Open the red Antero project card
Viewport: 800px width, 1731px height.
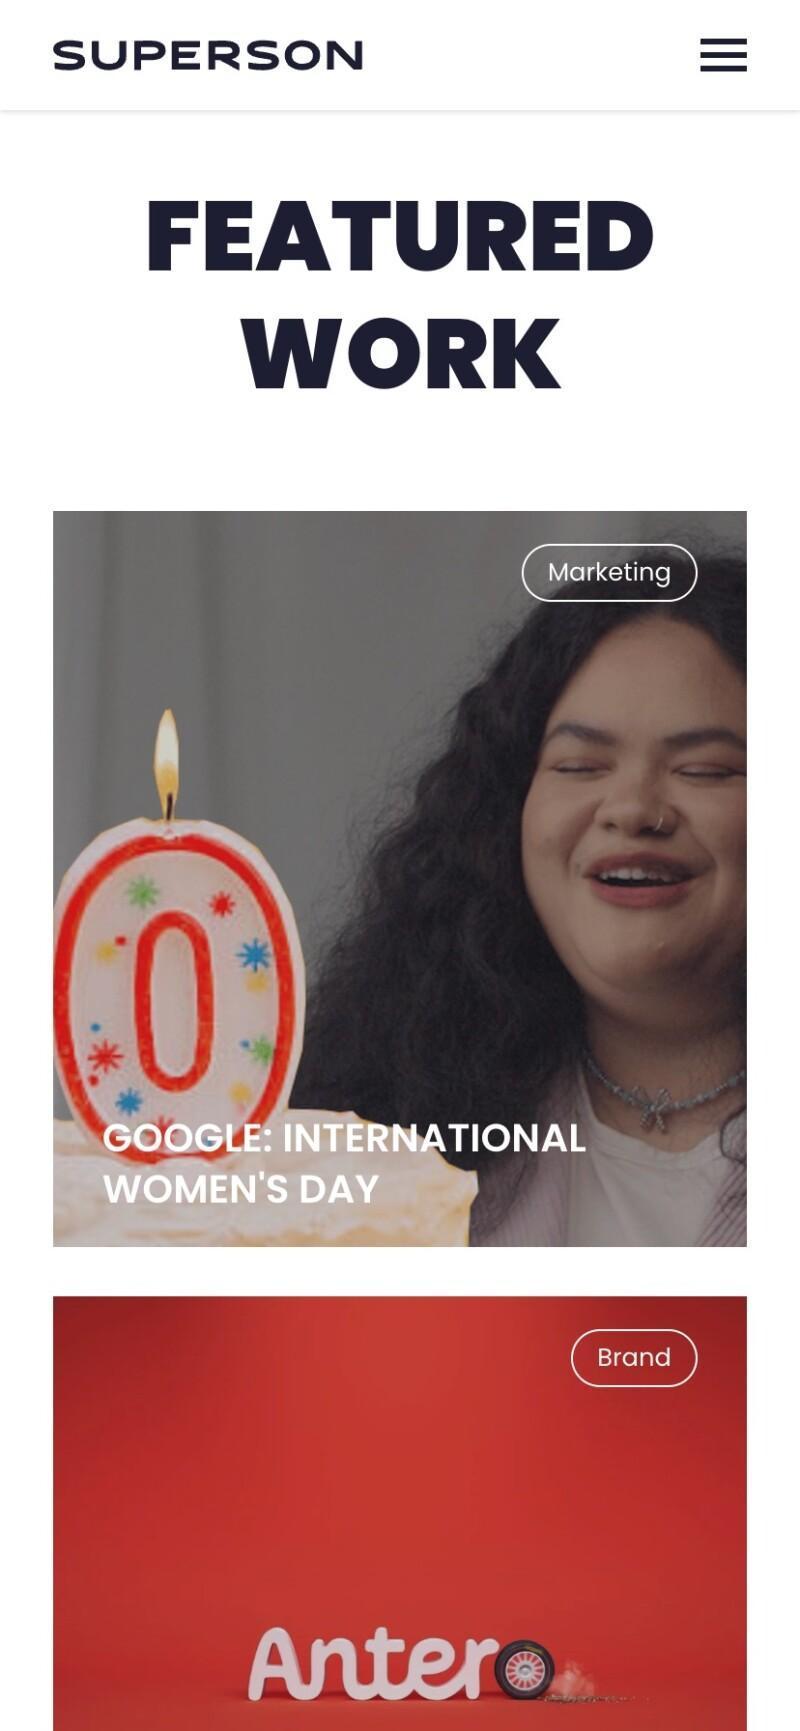point(400,1513)
